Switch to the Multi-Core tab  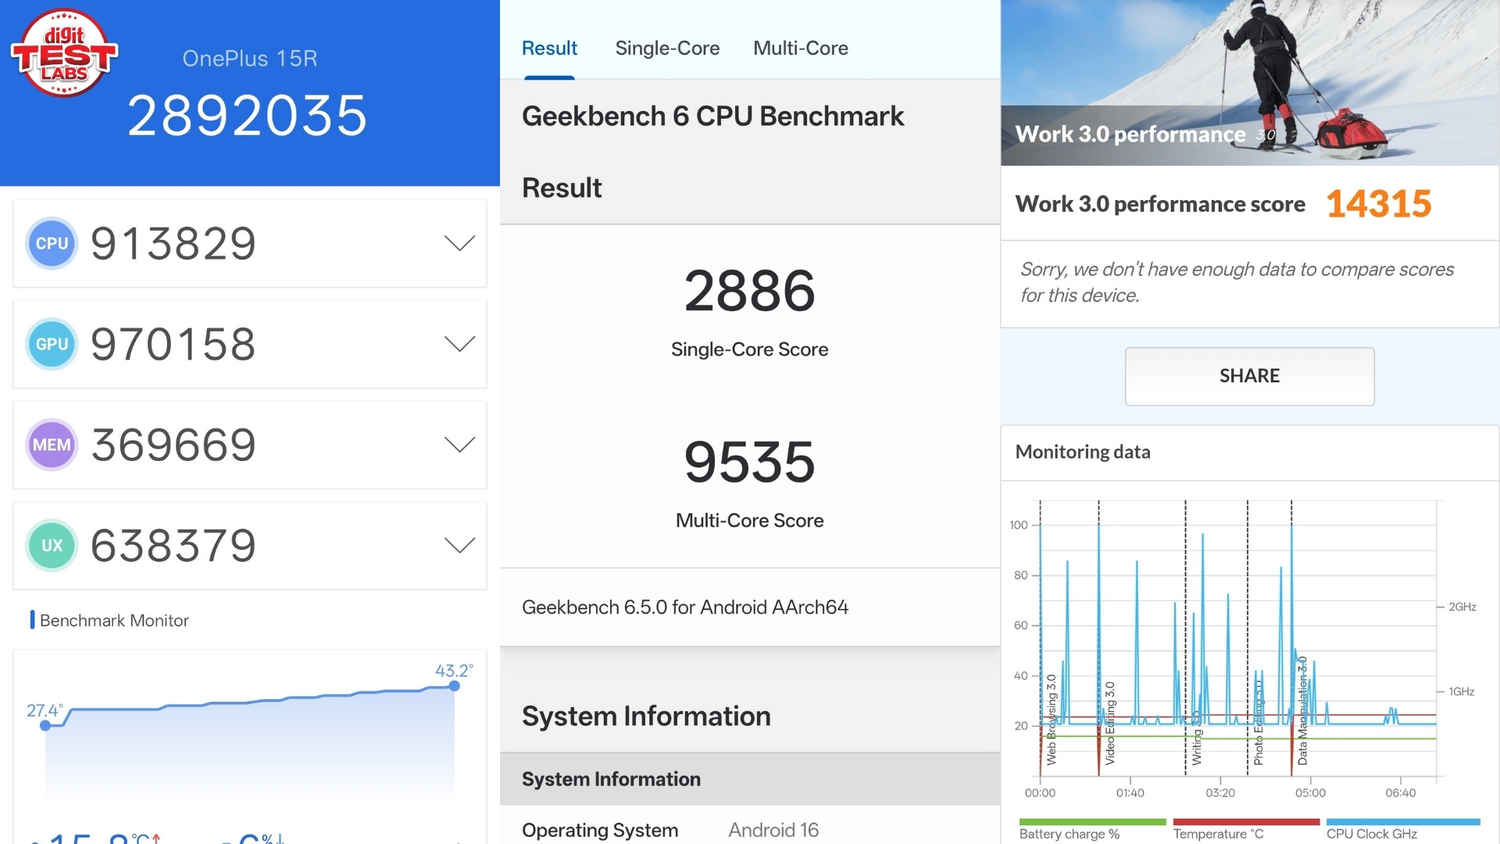(800, 48)
